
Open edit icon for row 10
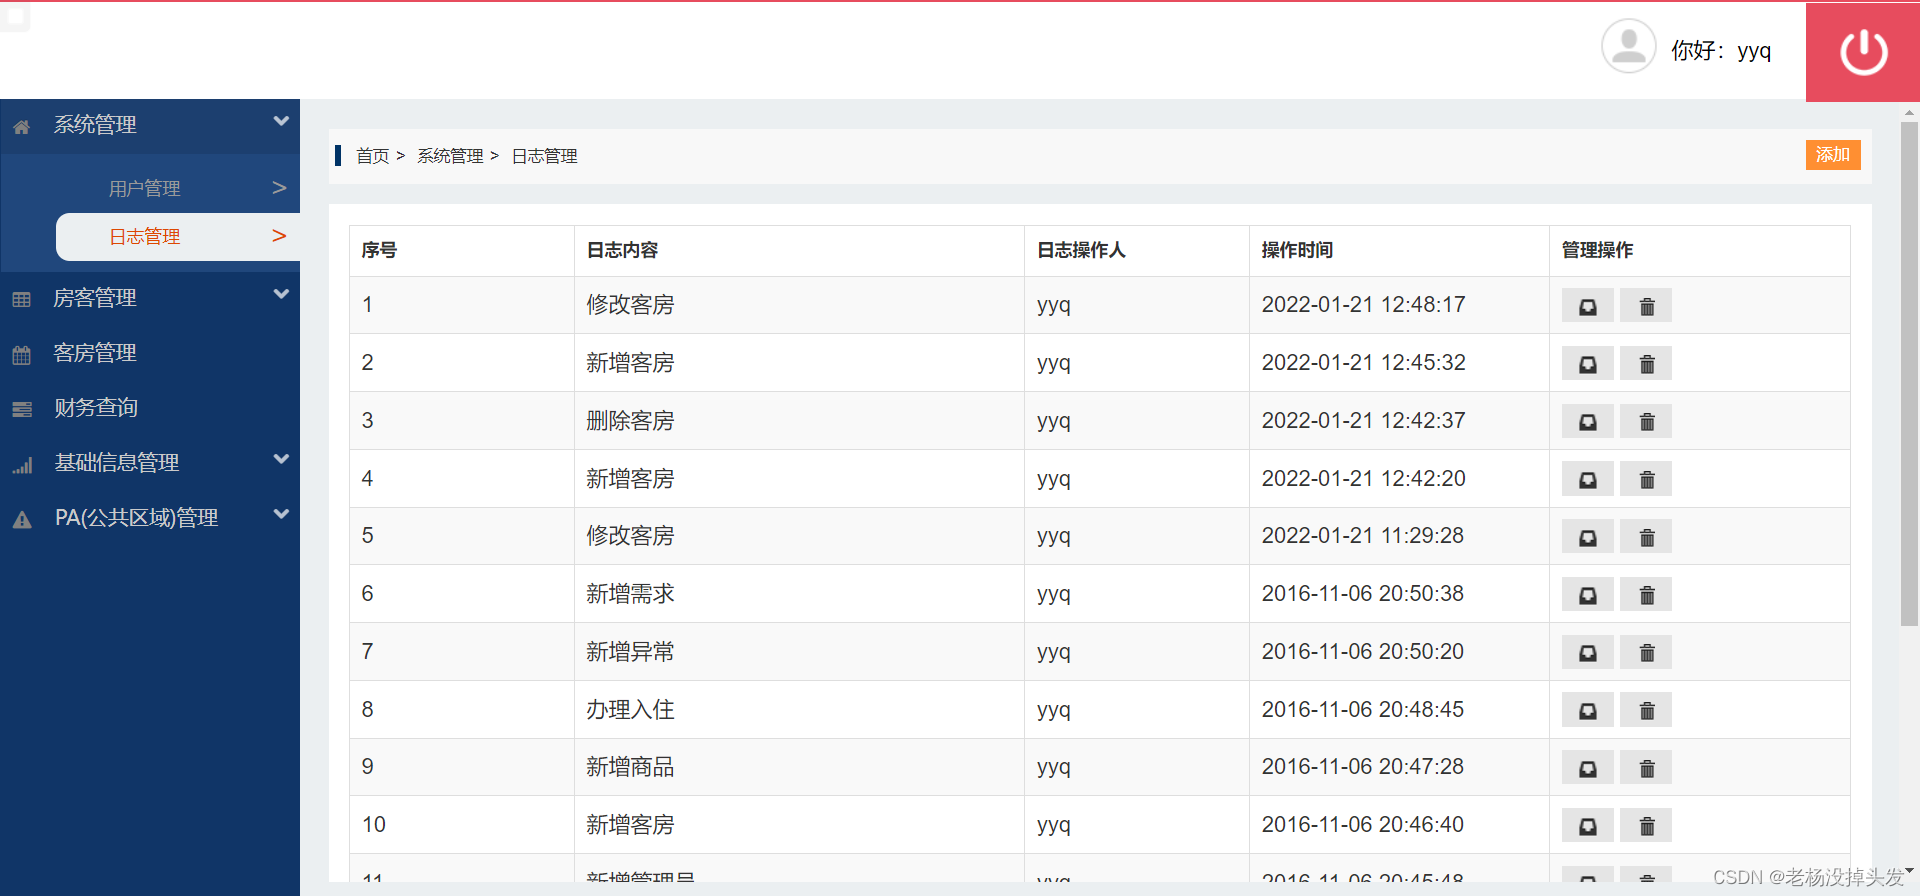click(1587, 826)
